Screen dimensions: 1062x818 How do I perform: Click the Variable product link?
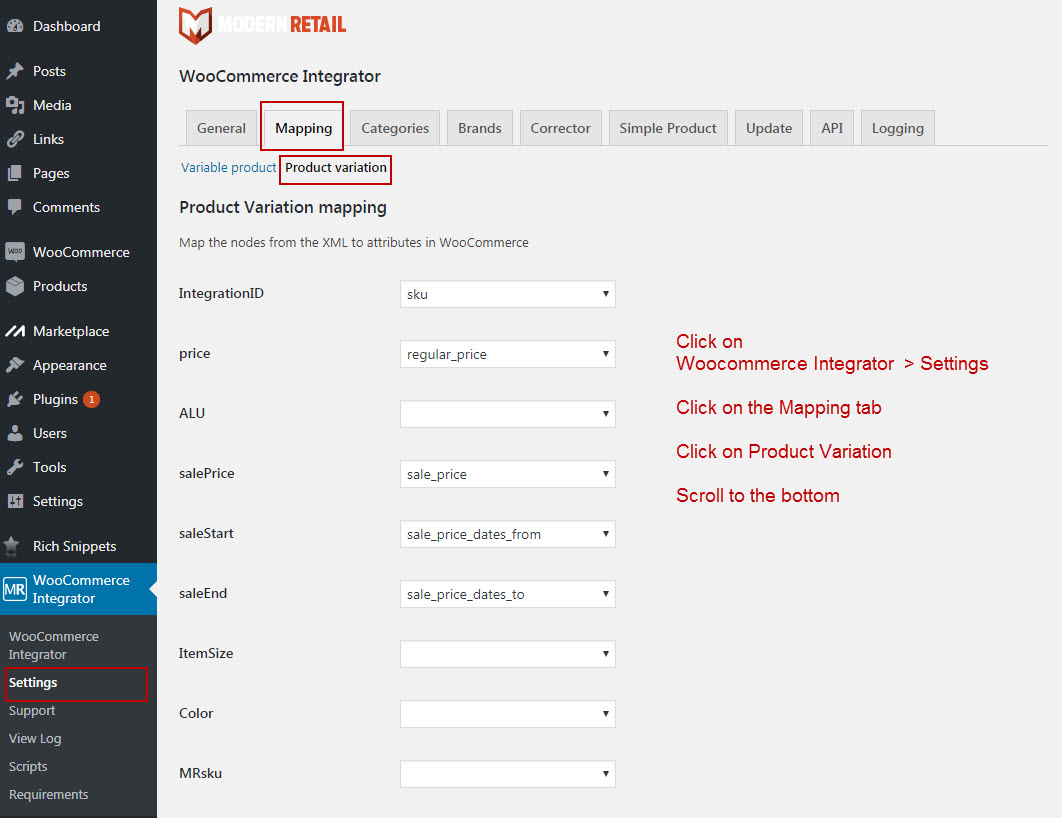click(x=228, y=168)
